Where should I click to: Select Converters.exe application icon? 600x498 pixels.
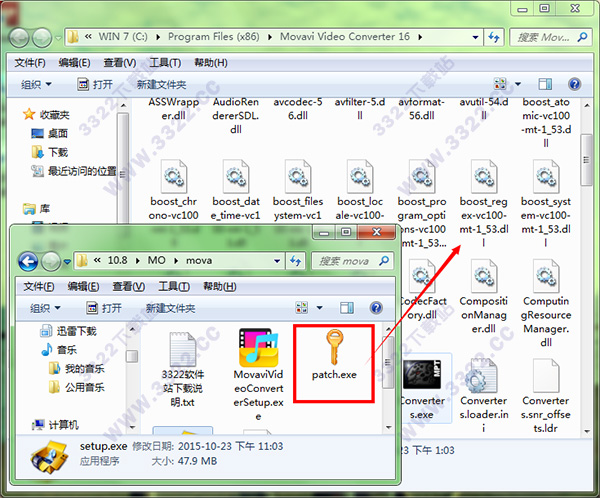[x=422, y=374]
